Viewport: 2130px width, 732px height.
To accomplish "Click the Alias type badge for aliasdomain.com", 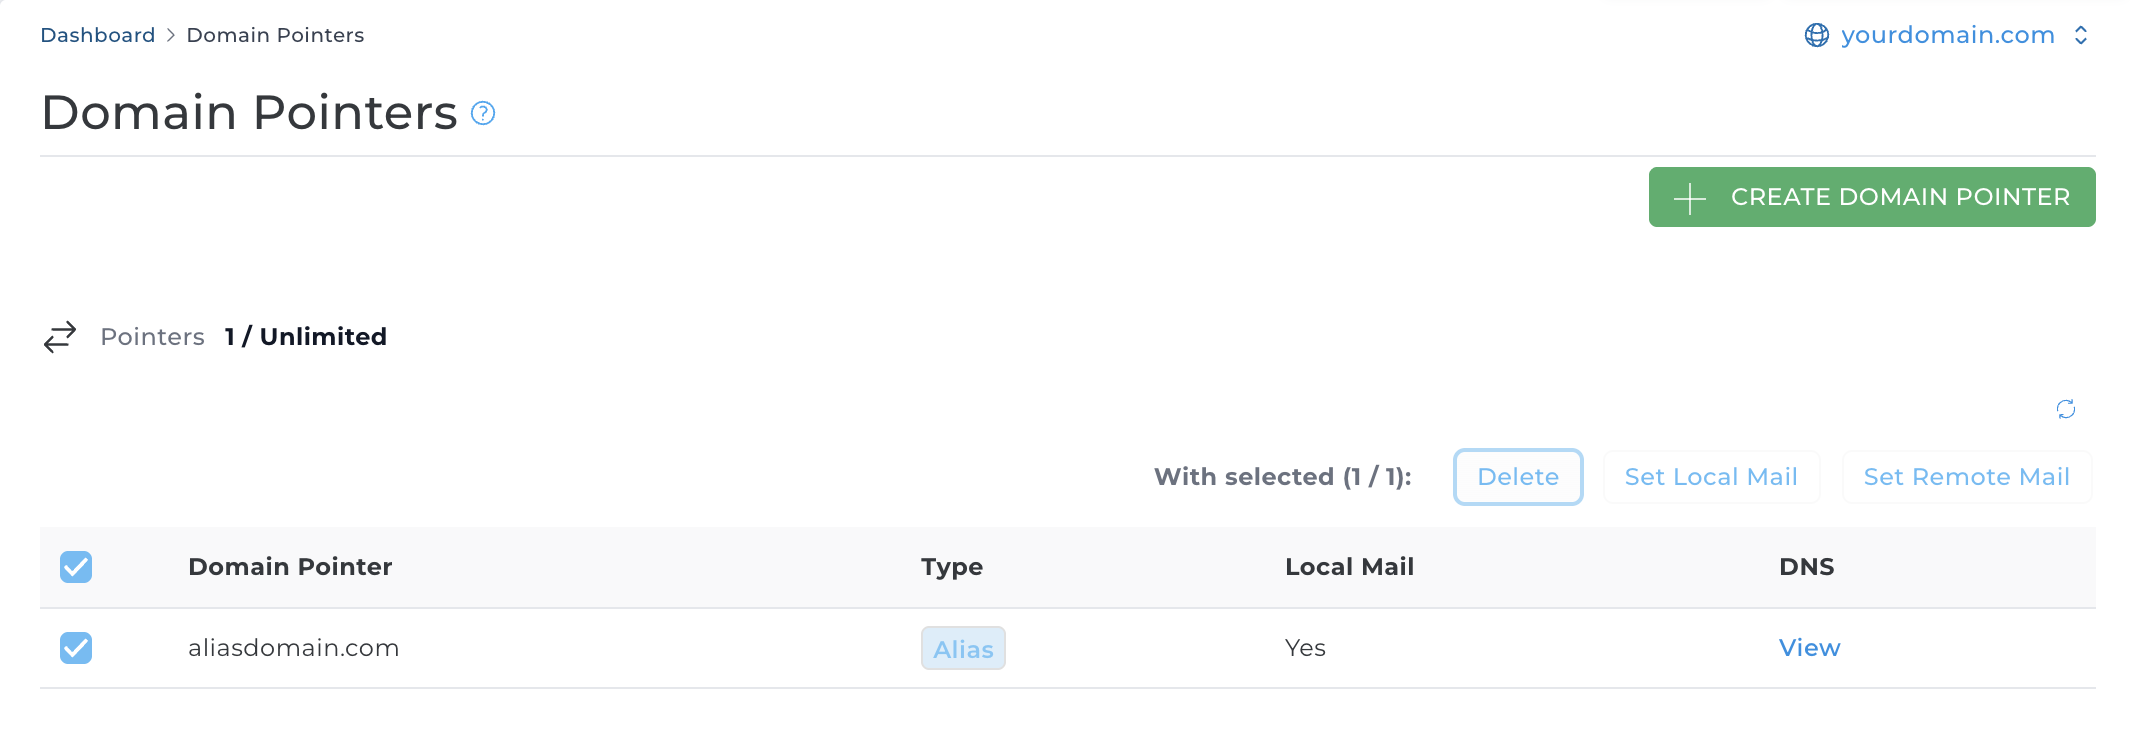I will pyautogui.click(x=962, y=648).
